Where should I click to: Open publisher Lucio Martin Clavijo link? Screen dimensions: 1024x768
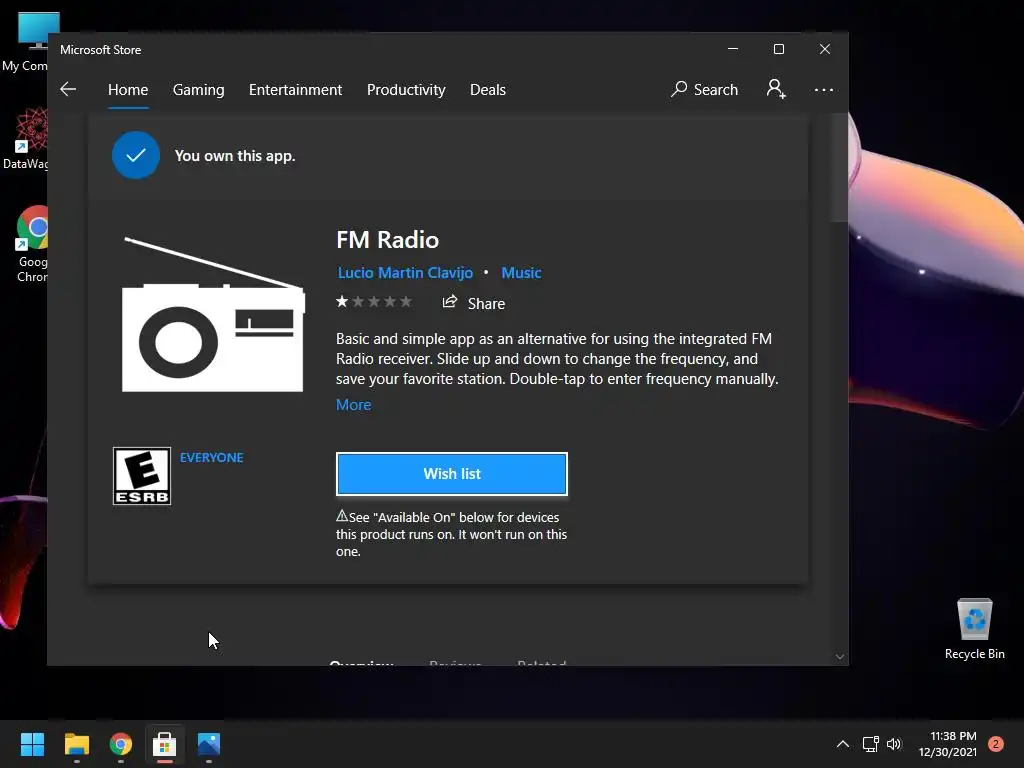(x=405, y=272)
